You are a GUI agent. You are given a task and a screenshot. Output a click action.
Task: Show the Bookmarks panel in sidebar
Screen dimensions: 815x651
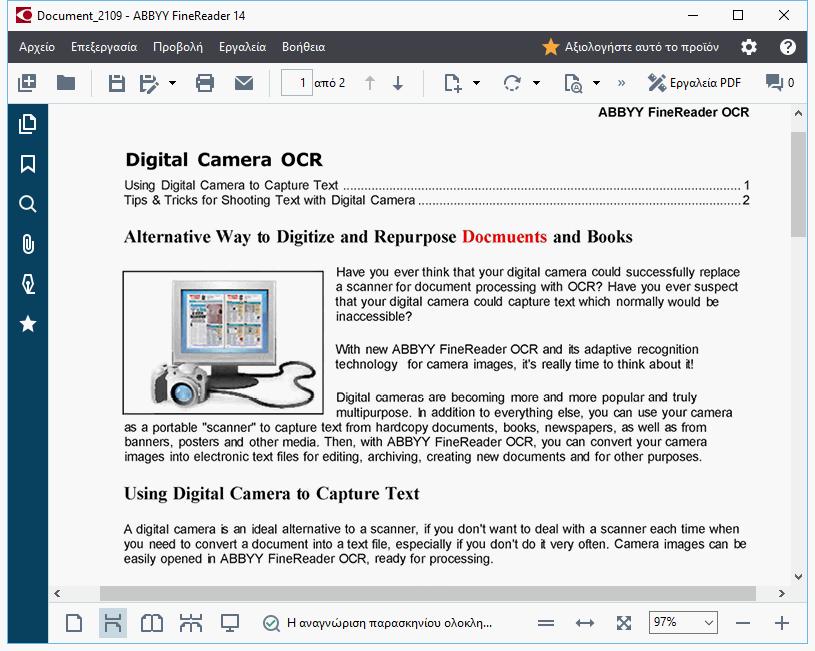(28, 164)
